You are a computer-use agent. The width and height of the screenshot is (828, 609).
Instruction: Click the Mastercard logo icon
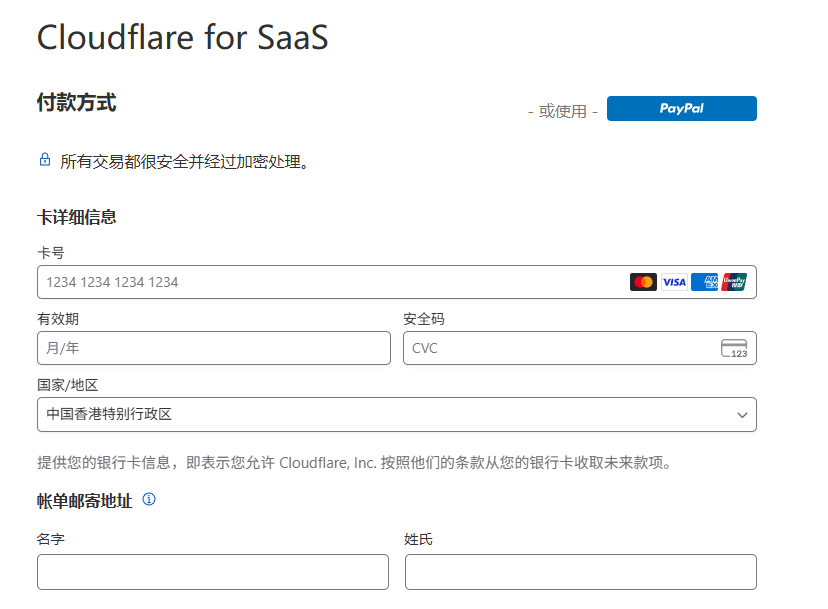643,282
